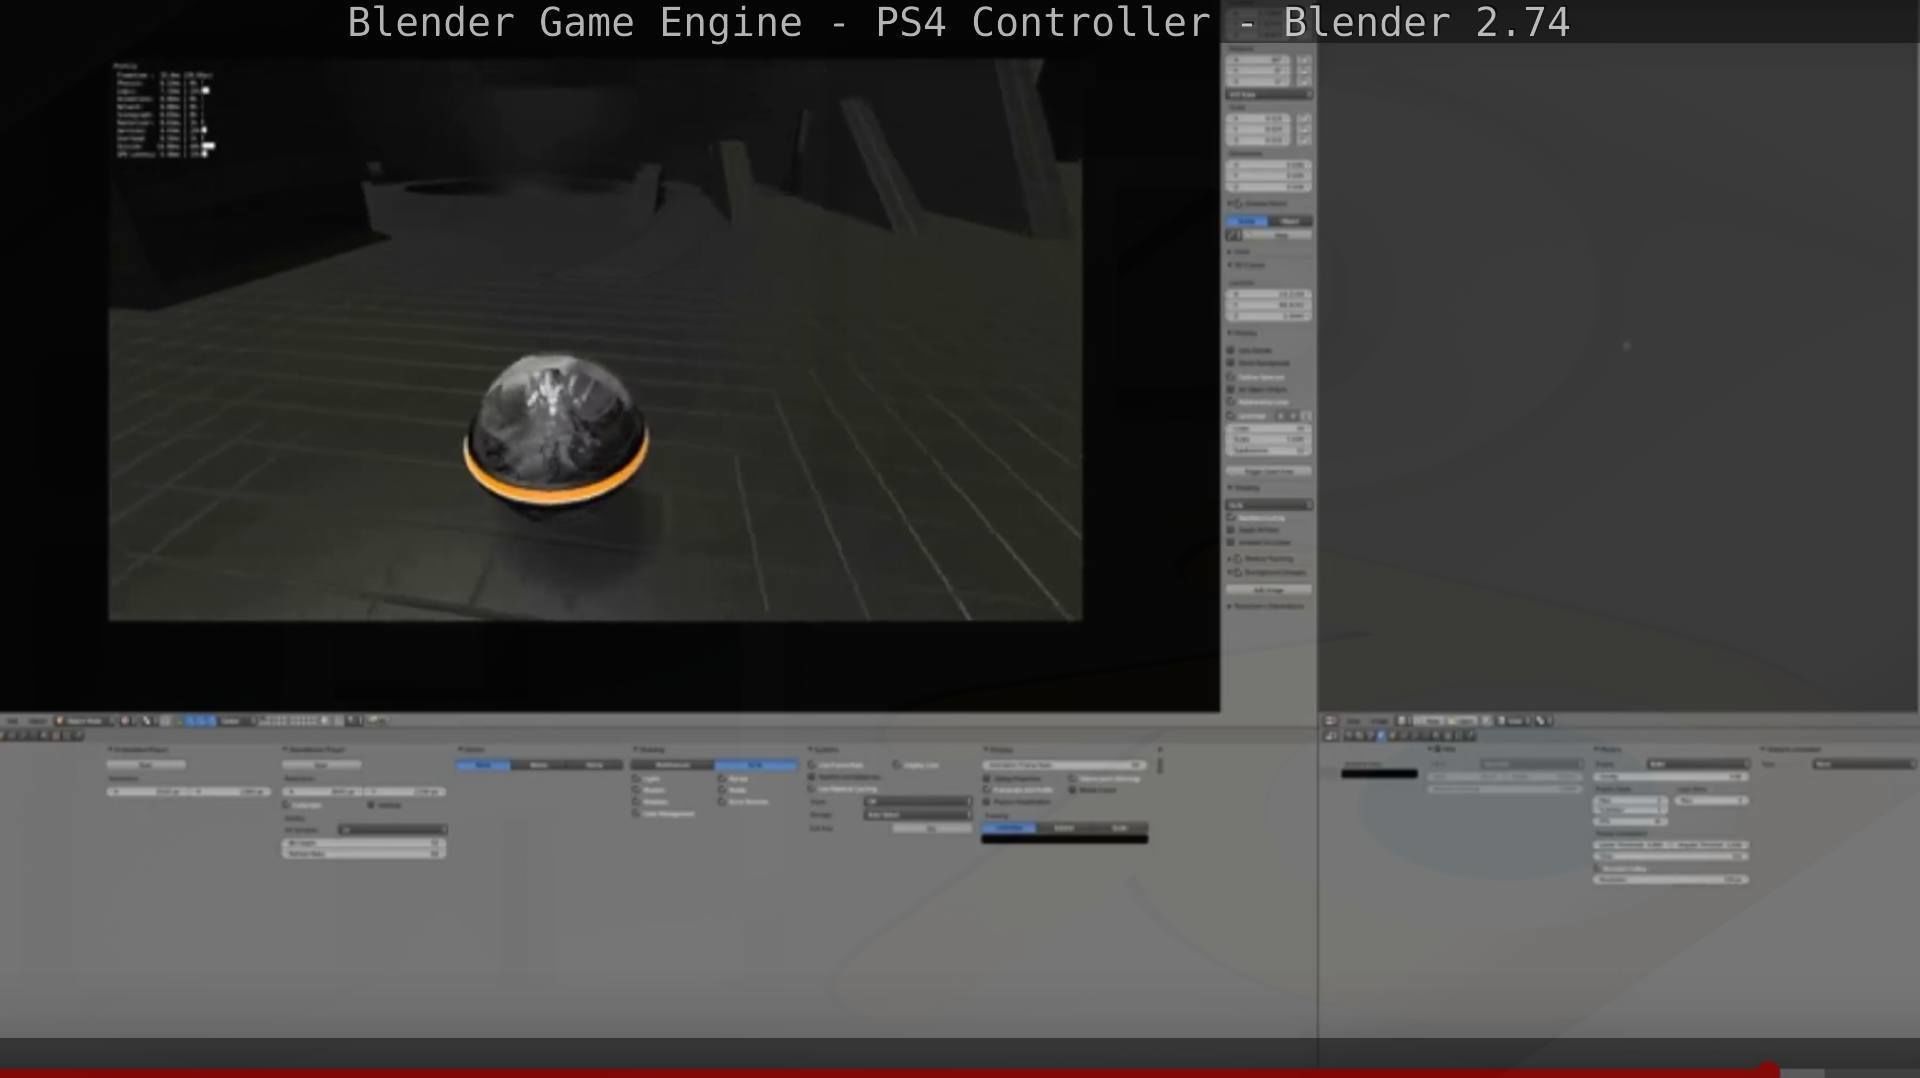Toggle Mouse Cursor checkbox

[1072, 790]
